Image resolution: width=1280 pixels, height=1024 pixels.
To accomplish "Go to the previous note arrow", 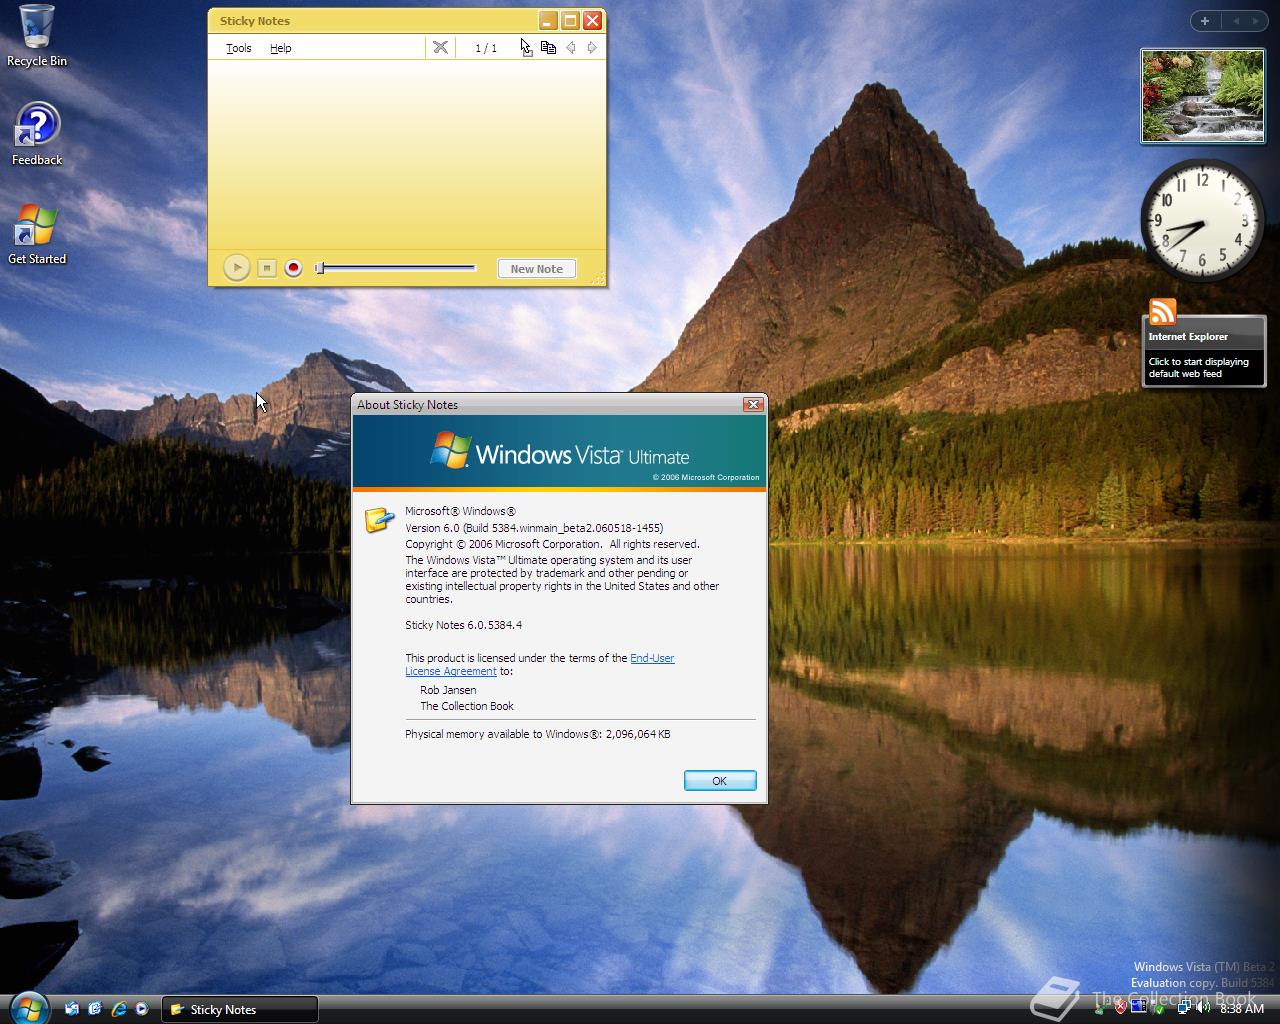I will 571,47.
